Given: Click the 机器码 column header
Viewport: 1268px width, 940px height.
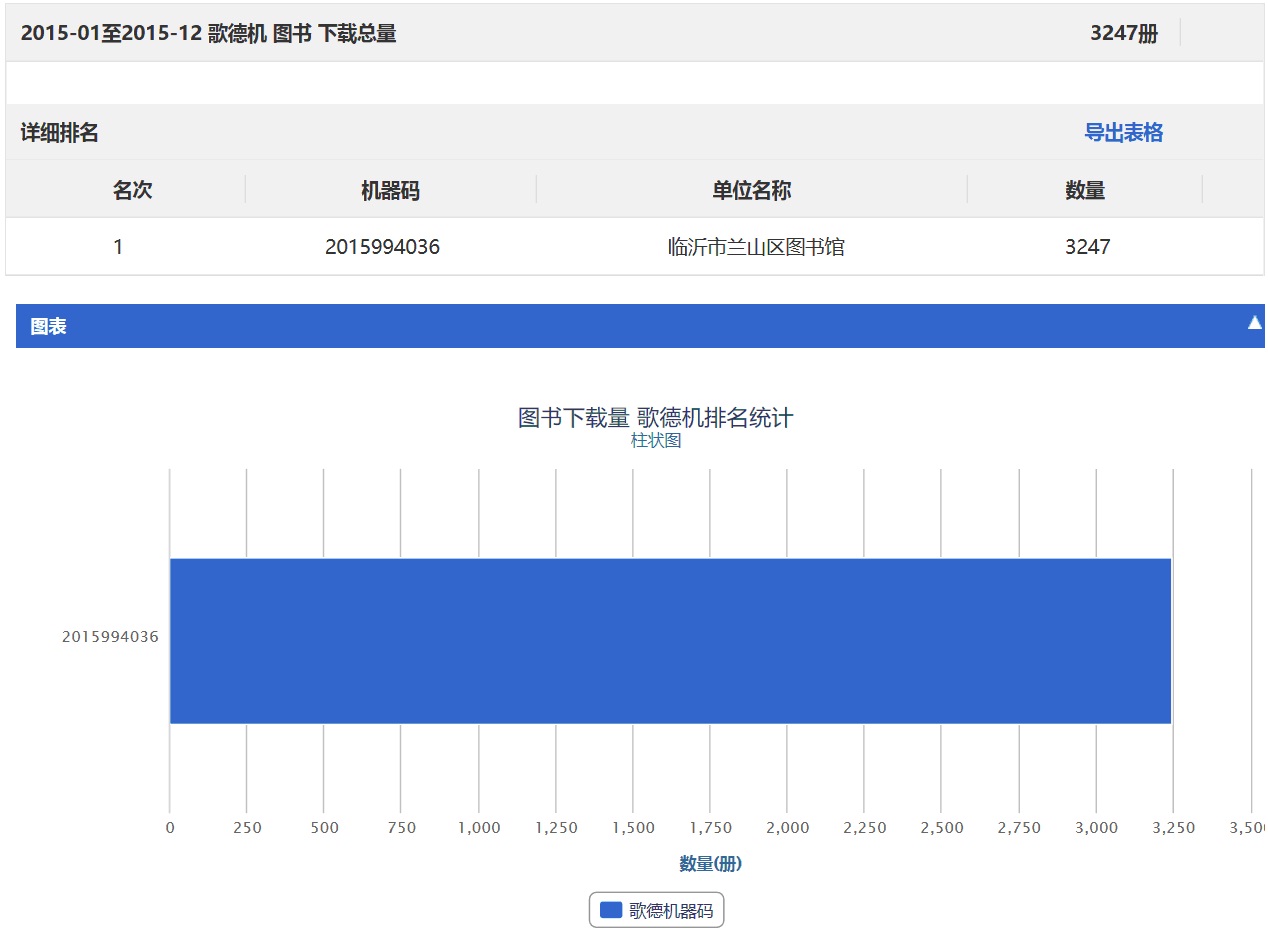Looking at the screenshot, I should (x=390, y=190).
